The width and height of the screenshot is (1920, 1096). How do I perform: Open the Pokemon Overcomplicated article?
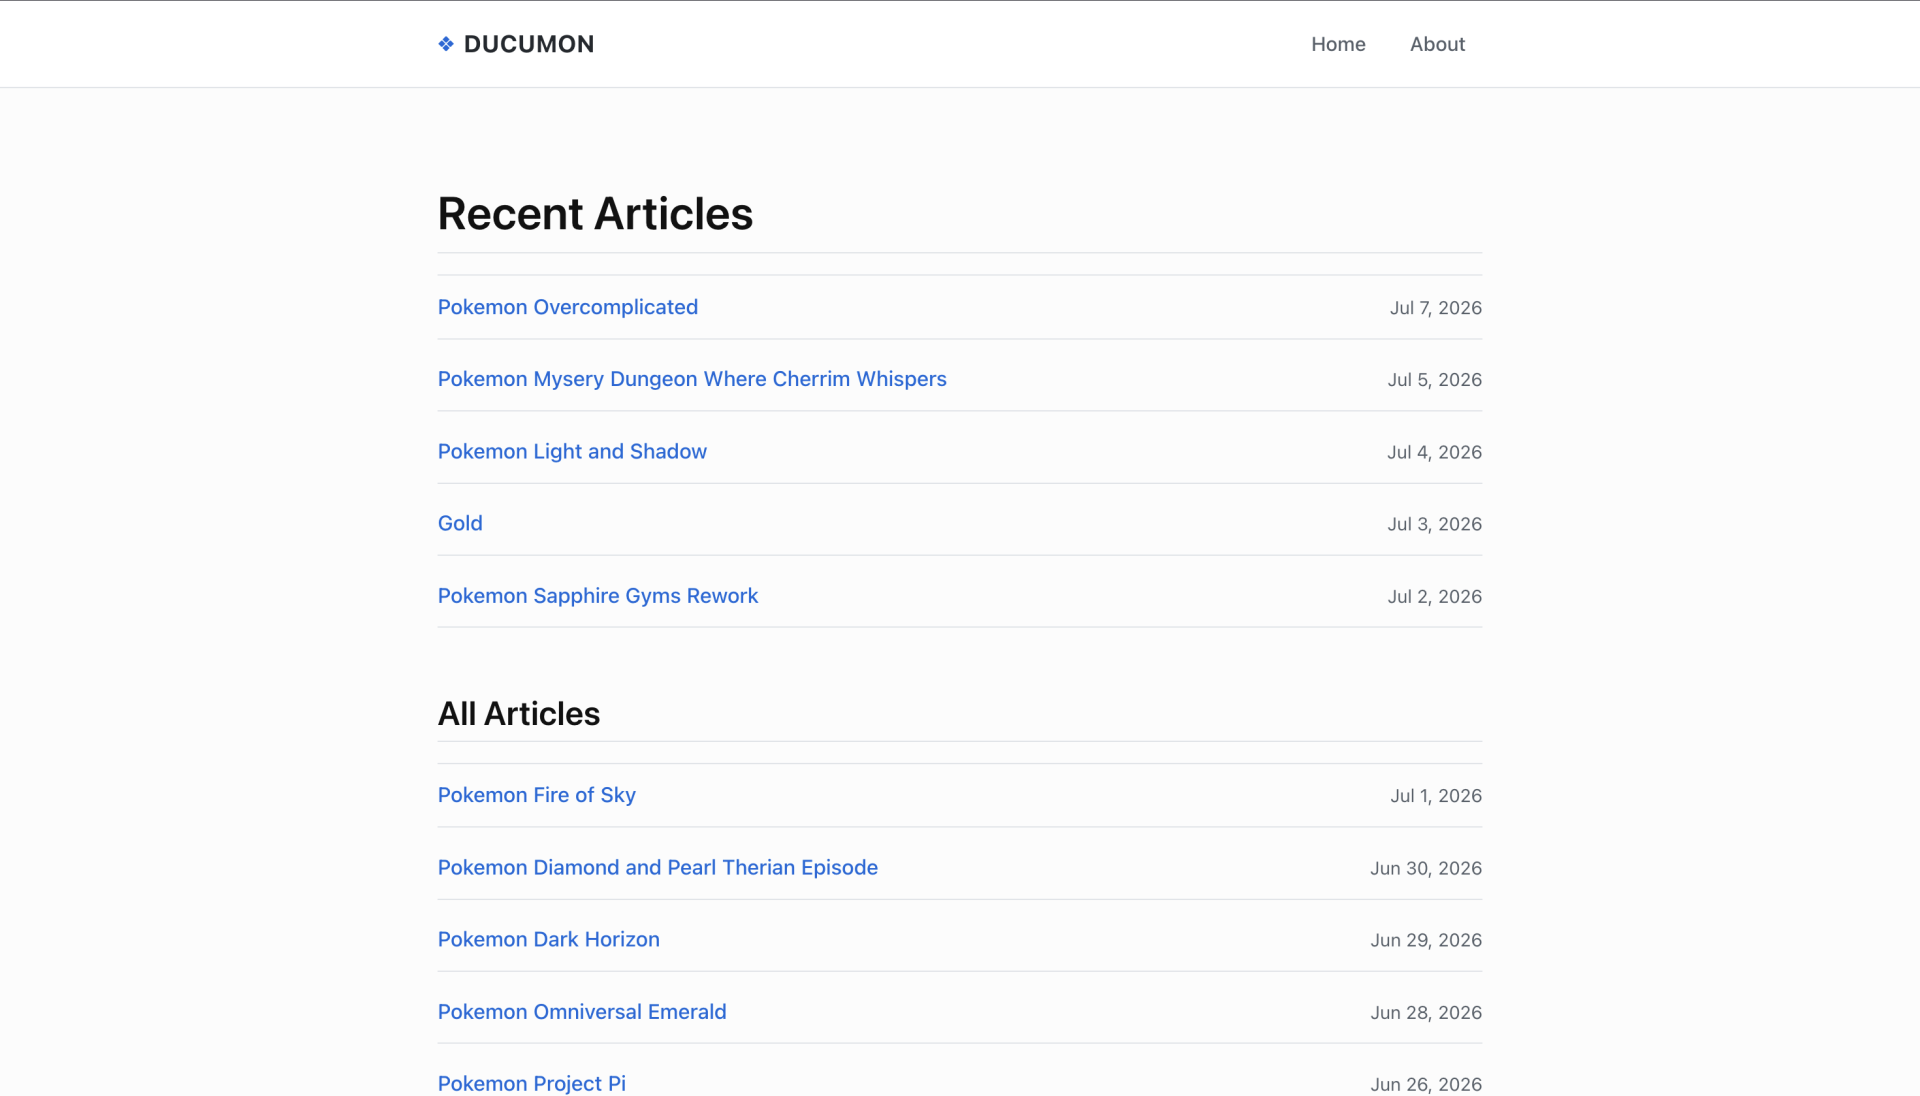tap(568, 307)
